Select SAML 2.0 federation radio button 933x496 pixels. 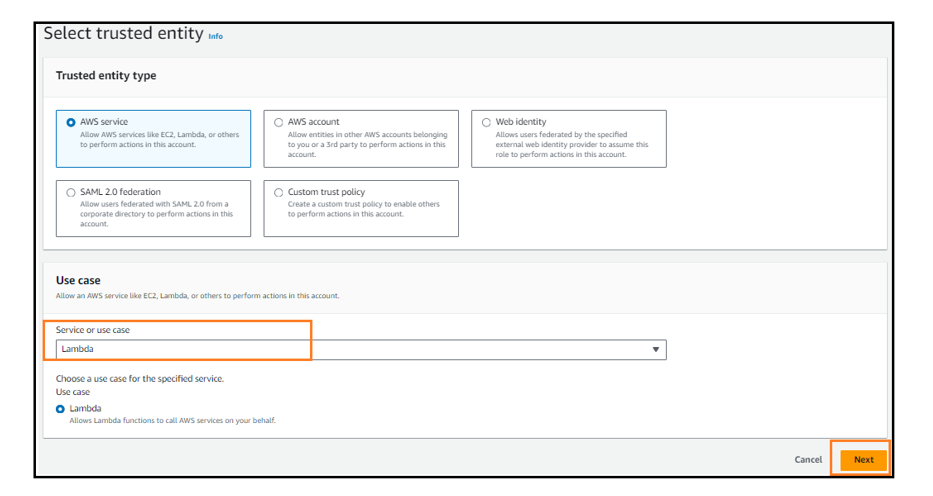click(71, 192)
